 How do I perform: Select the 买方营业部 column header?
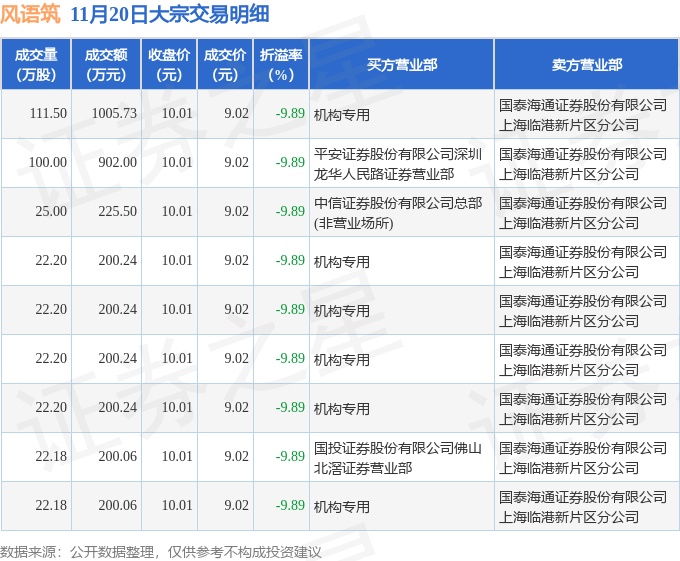point(402,65)
